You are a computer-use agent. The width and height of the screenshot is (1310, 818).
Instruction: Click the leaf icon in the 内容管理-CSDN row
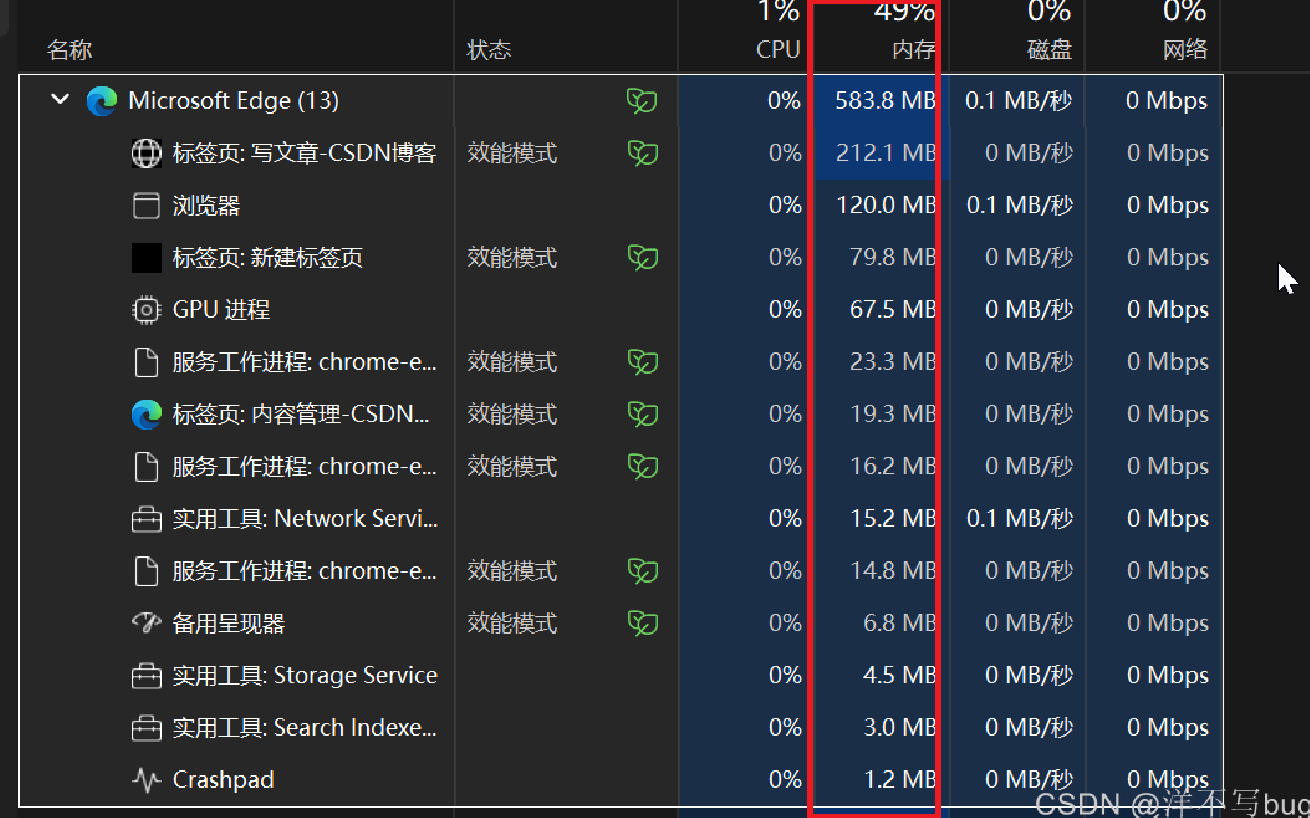point(642,414)
